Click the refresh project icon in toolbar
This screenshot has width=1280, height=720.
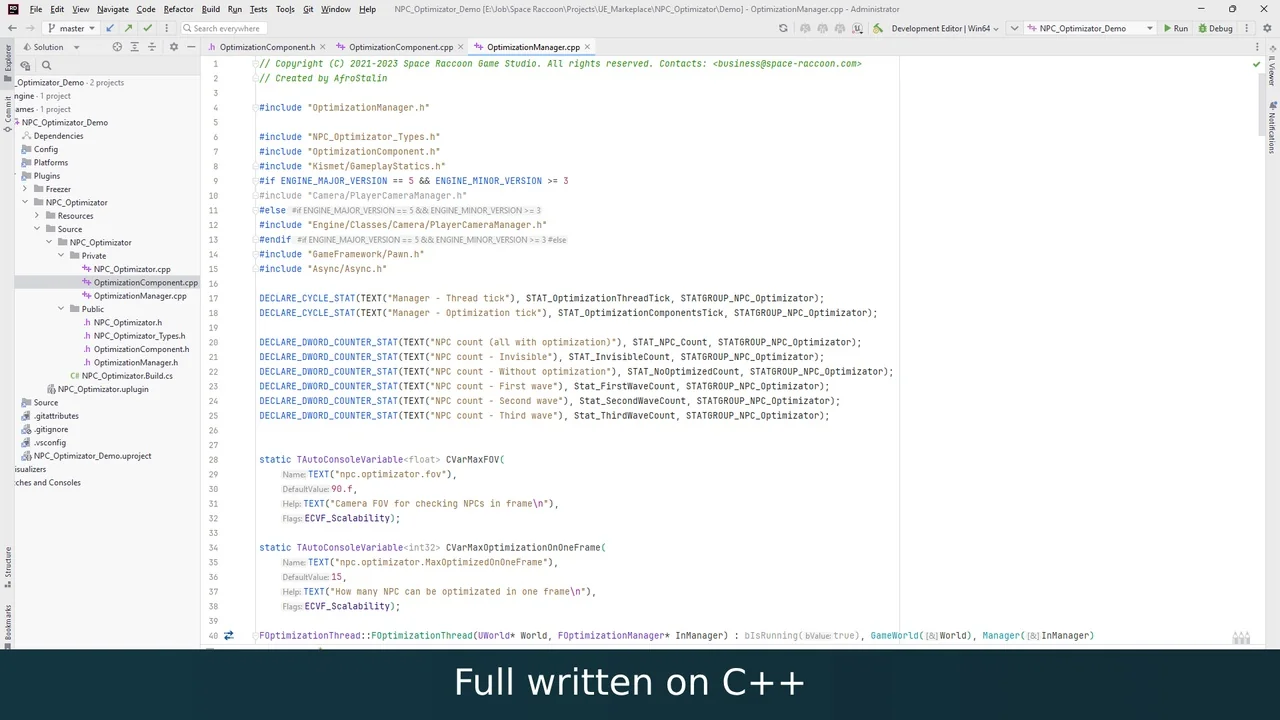(x=783, y=28)
